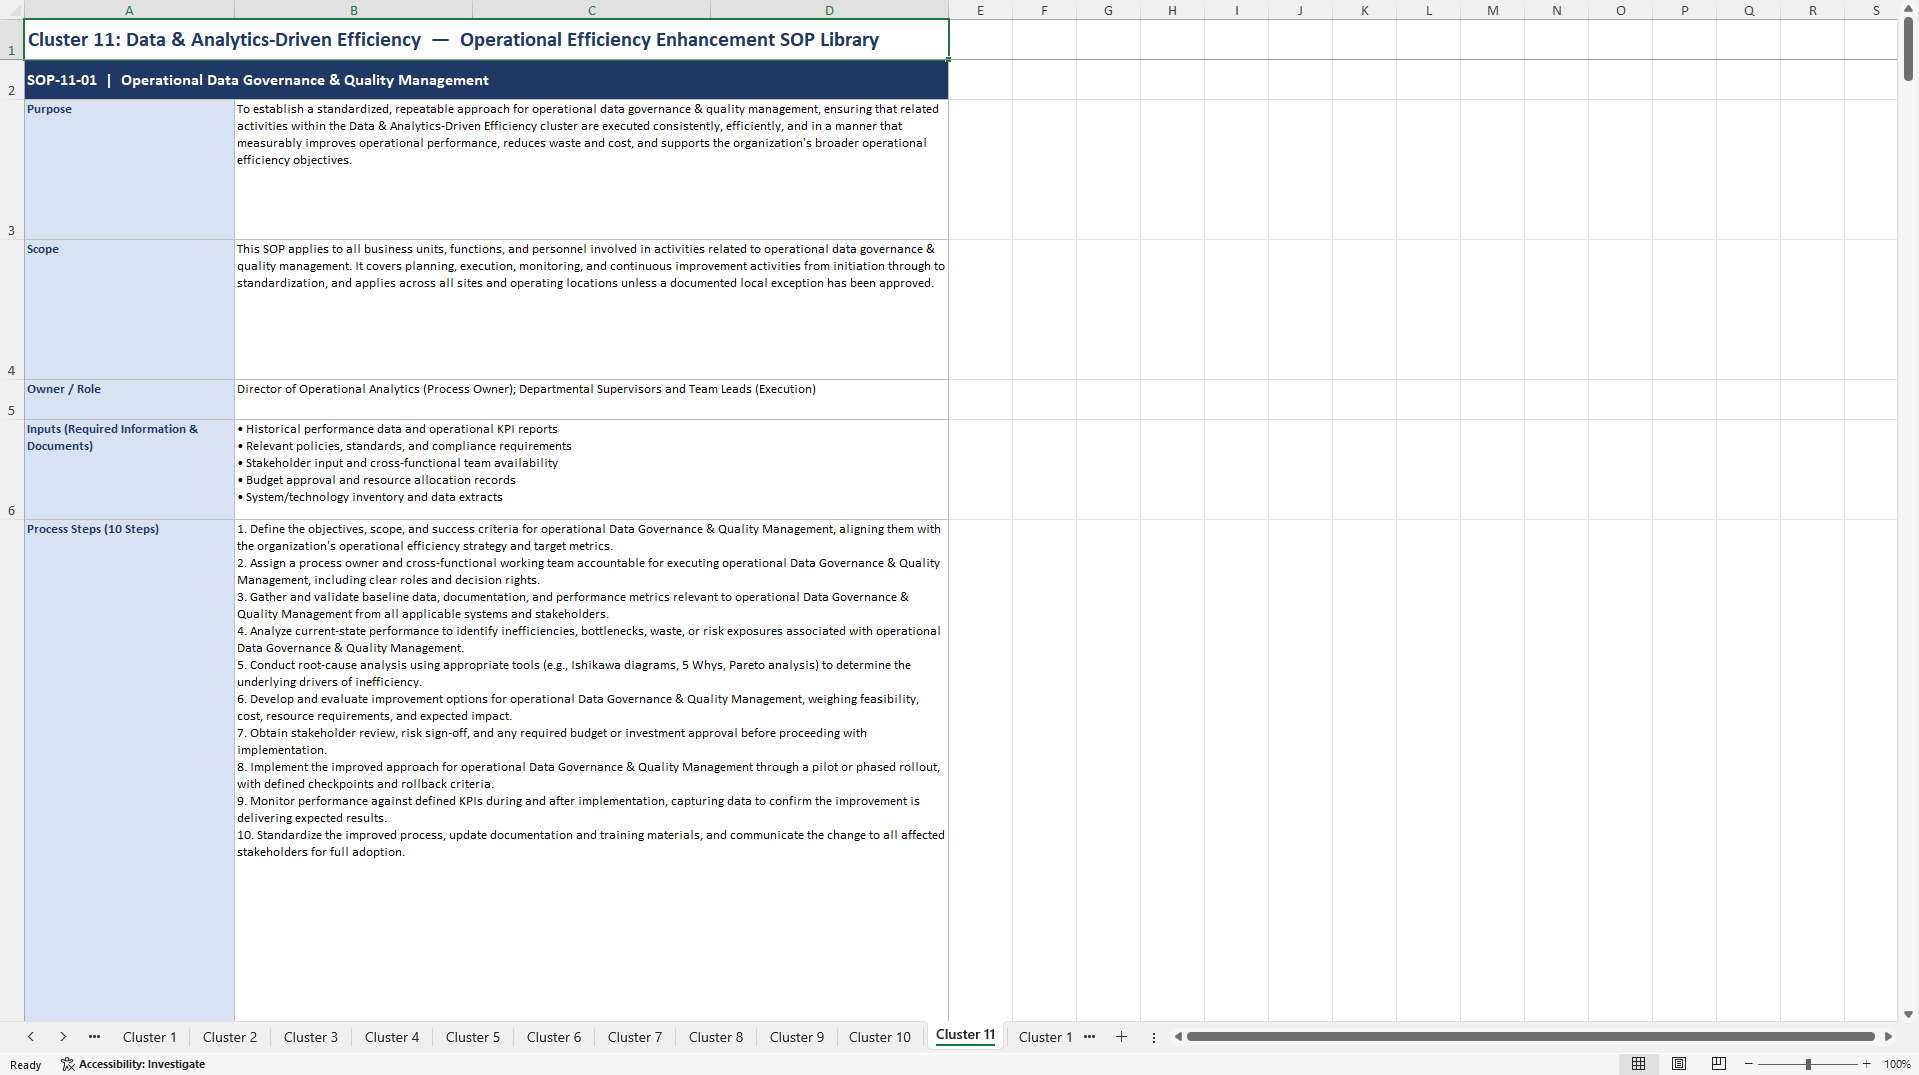The height and width of the screenshot is (1075, 1919).
Task: Select column D header
Action: 829,10
